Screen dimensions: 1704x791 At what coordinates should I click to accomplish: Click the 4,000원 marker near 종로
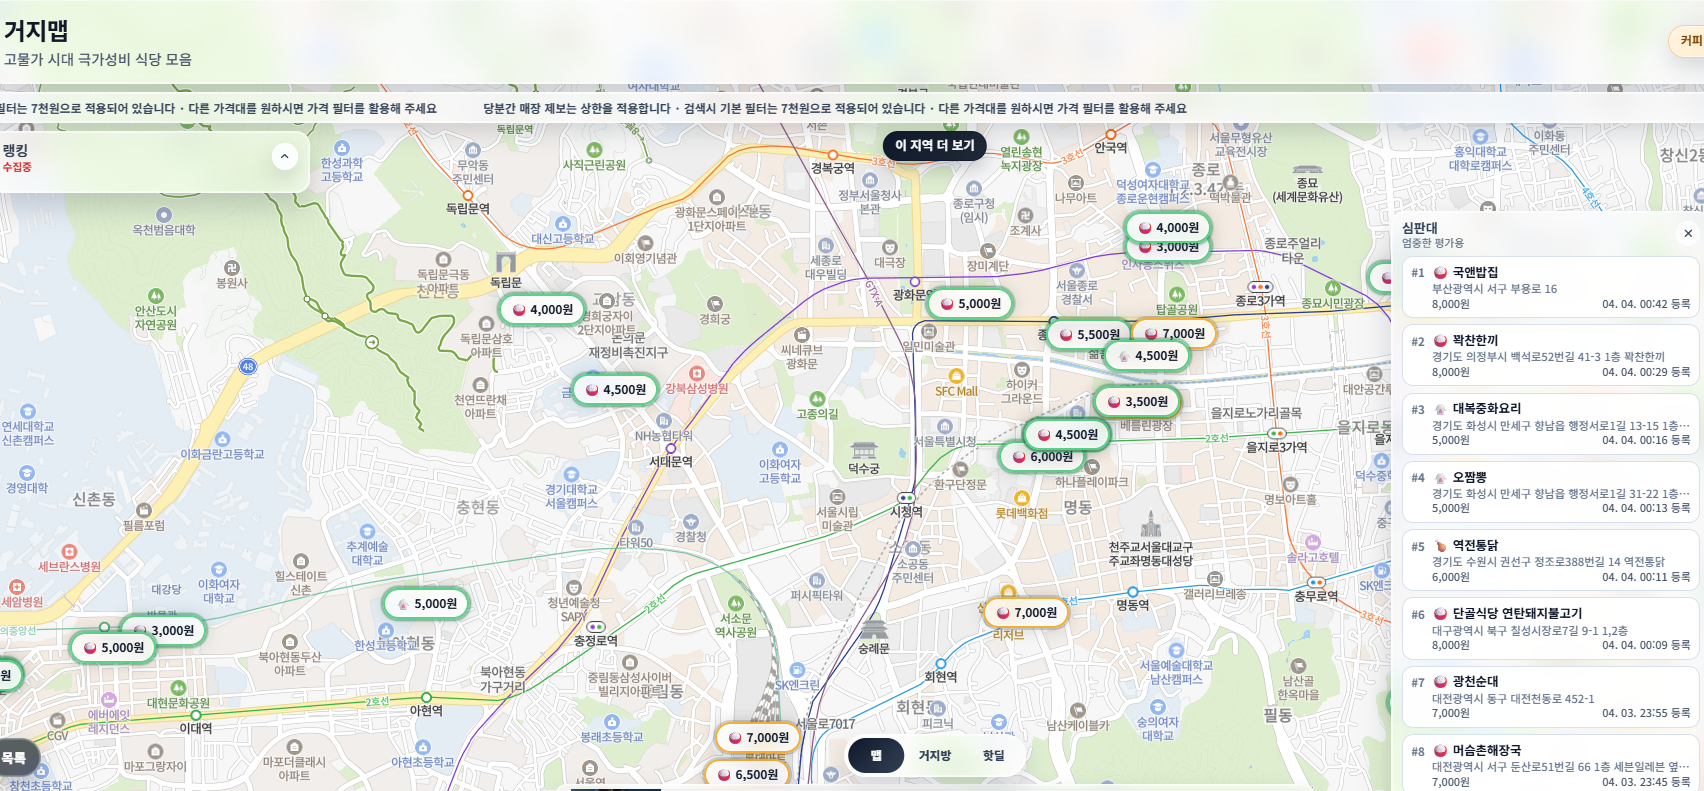(1168, 228)
